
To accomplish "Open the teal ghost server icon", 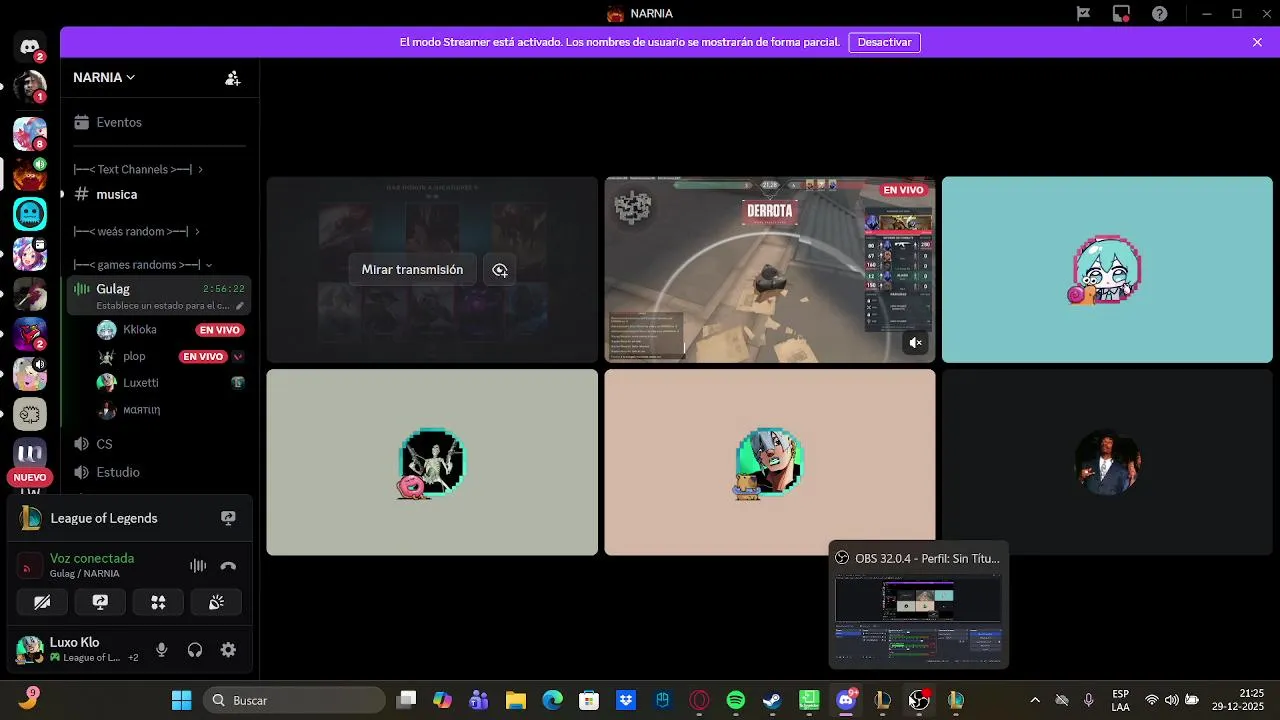I will [30, 213].
